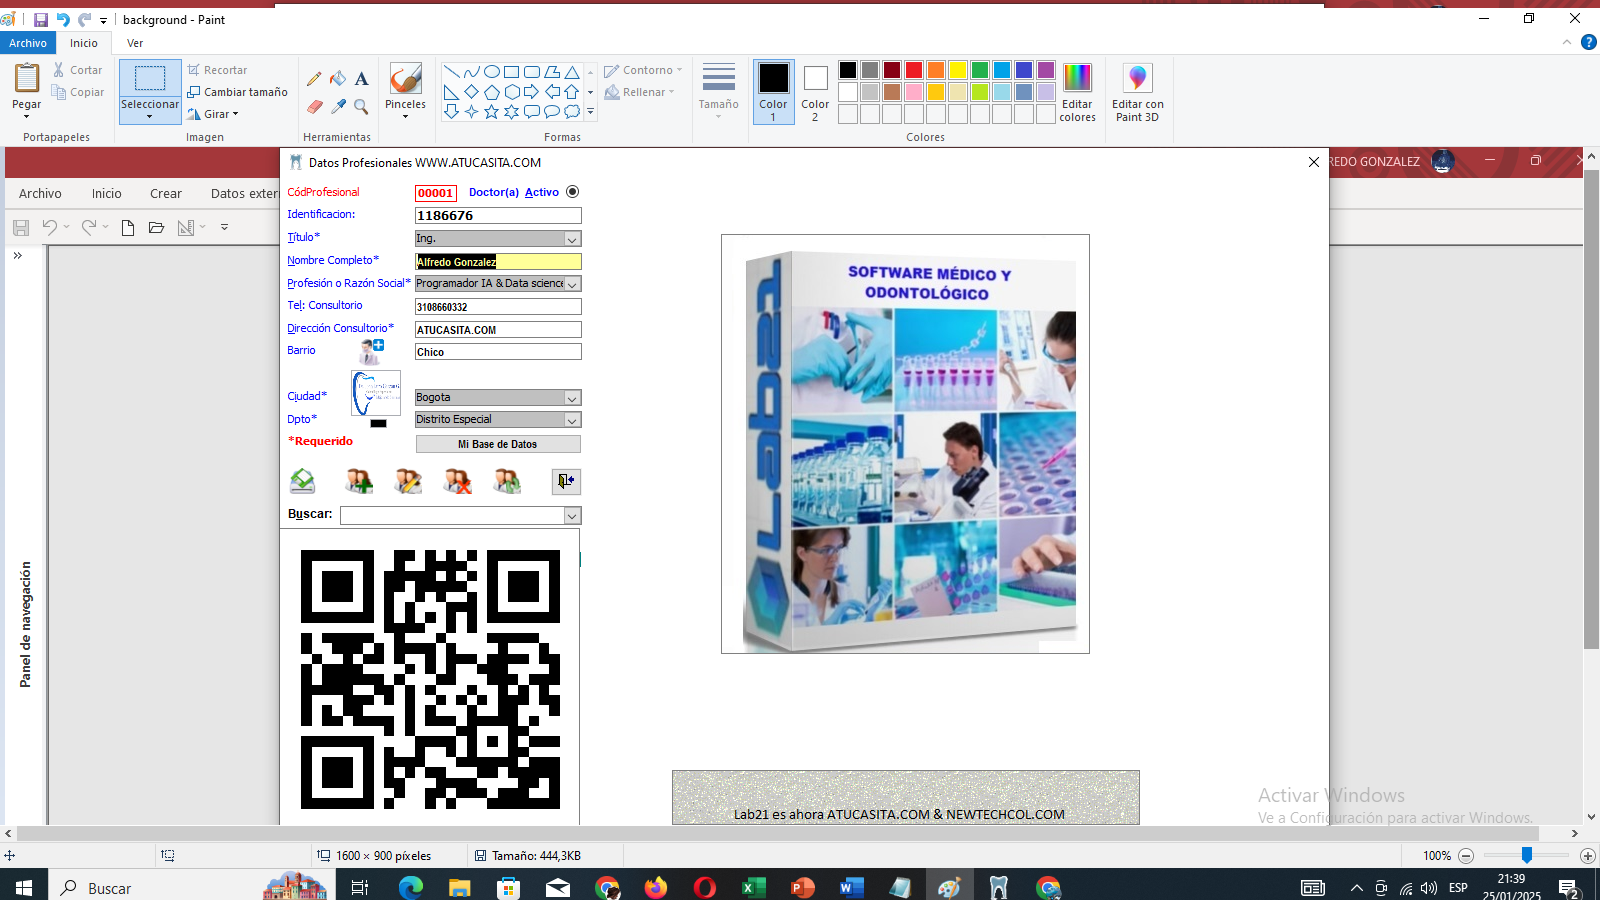Open Editar colores palette
Screen dimensions: 1600x900
pyautogui.click(x=1077, y=92)
